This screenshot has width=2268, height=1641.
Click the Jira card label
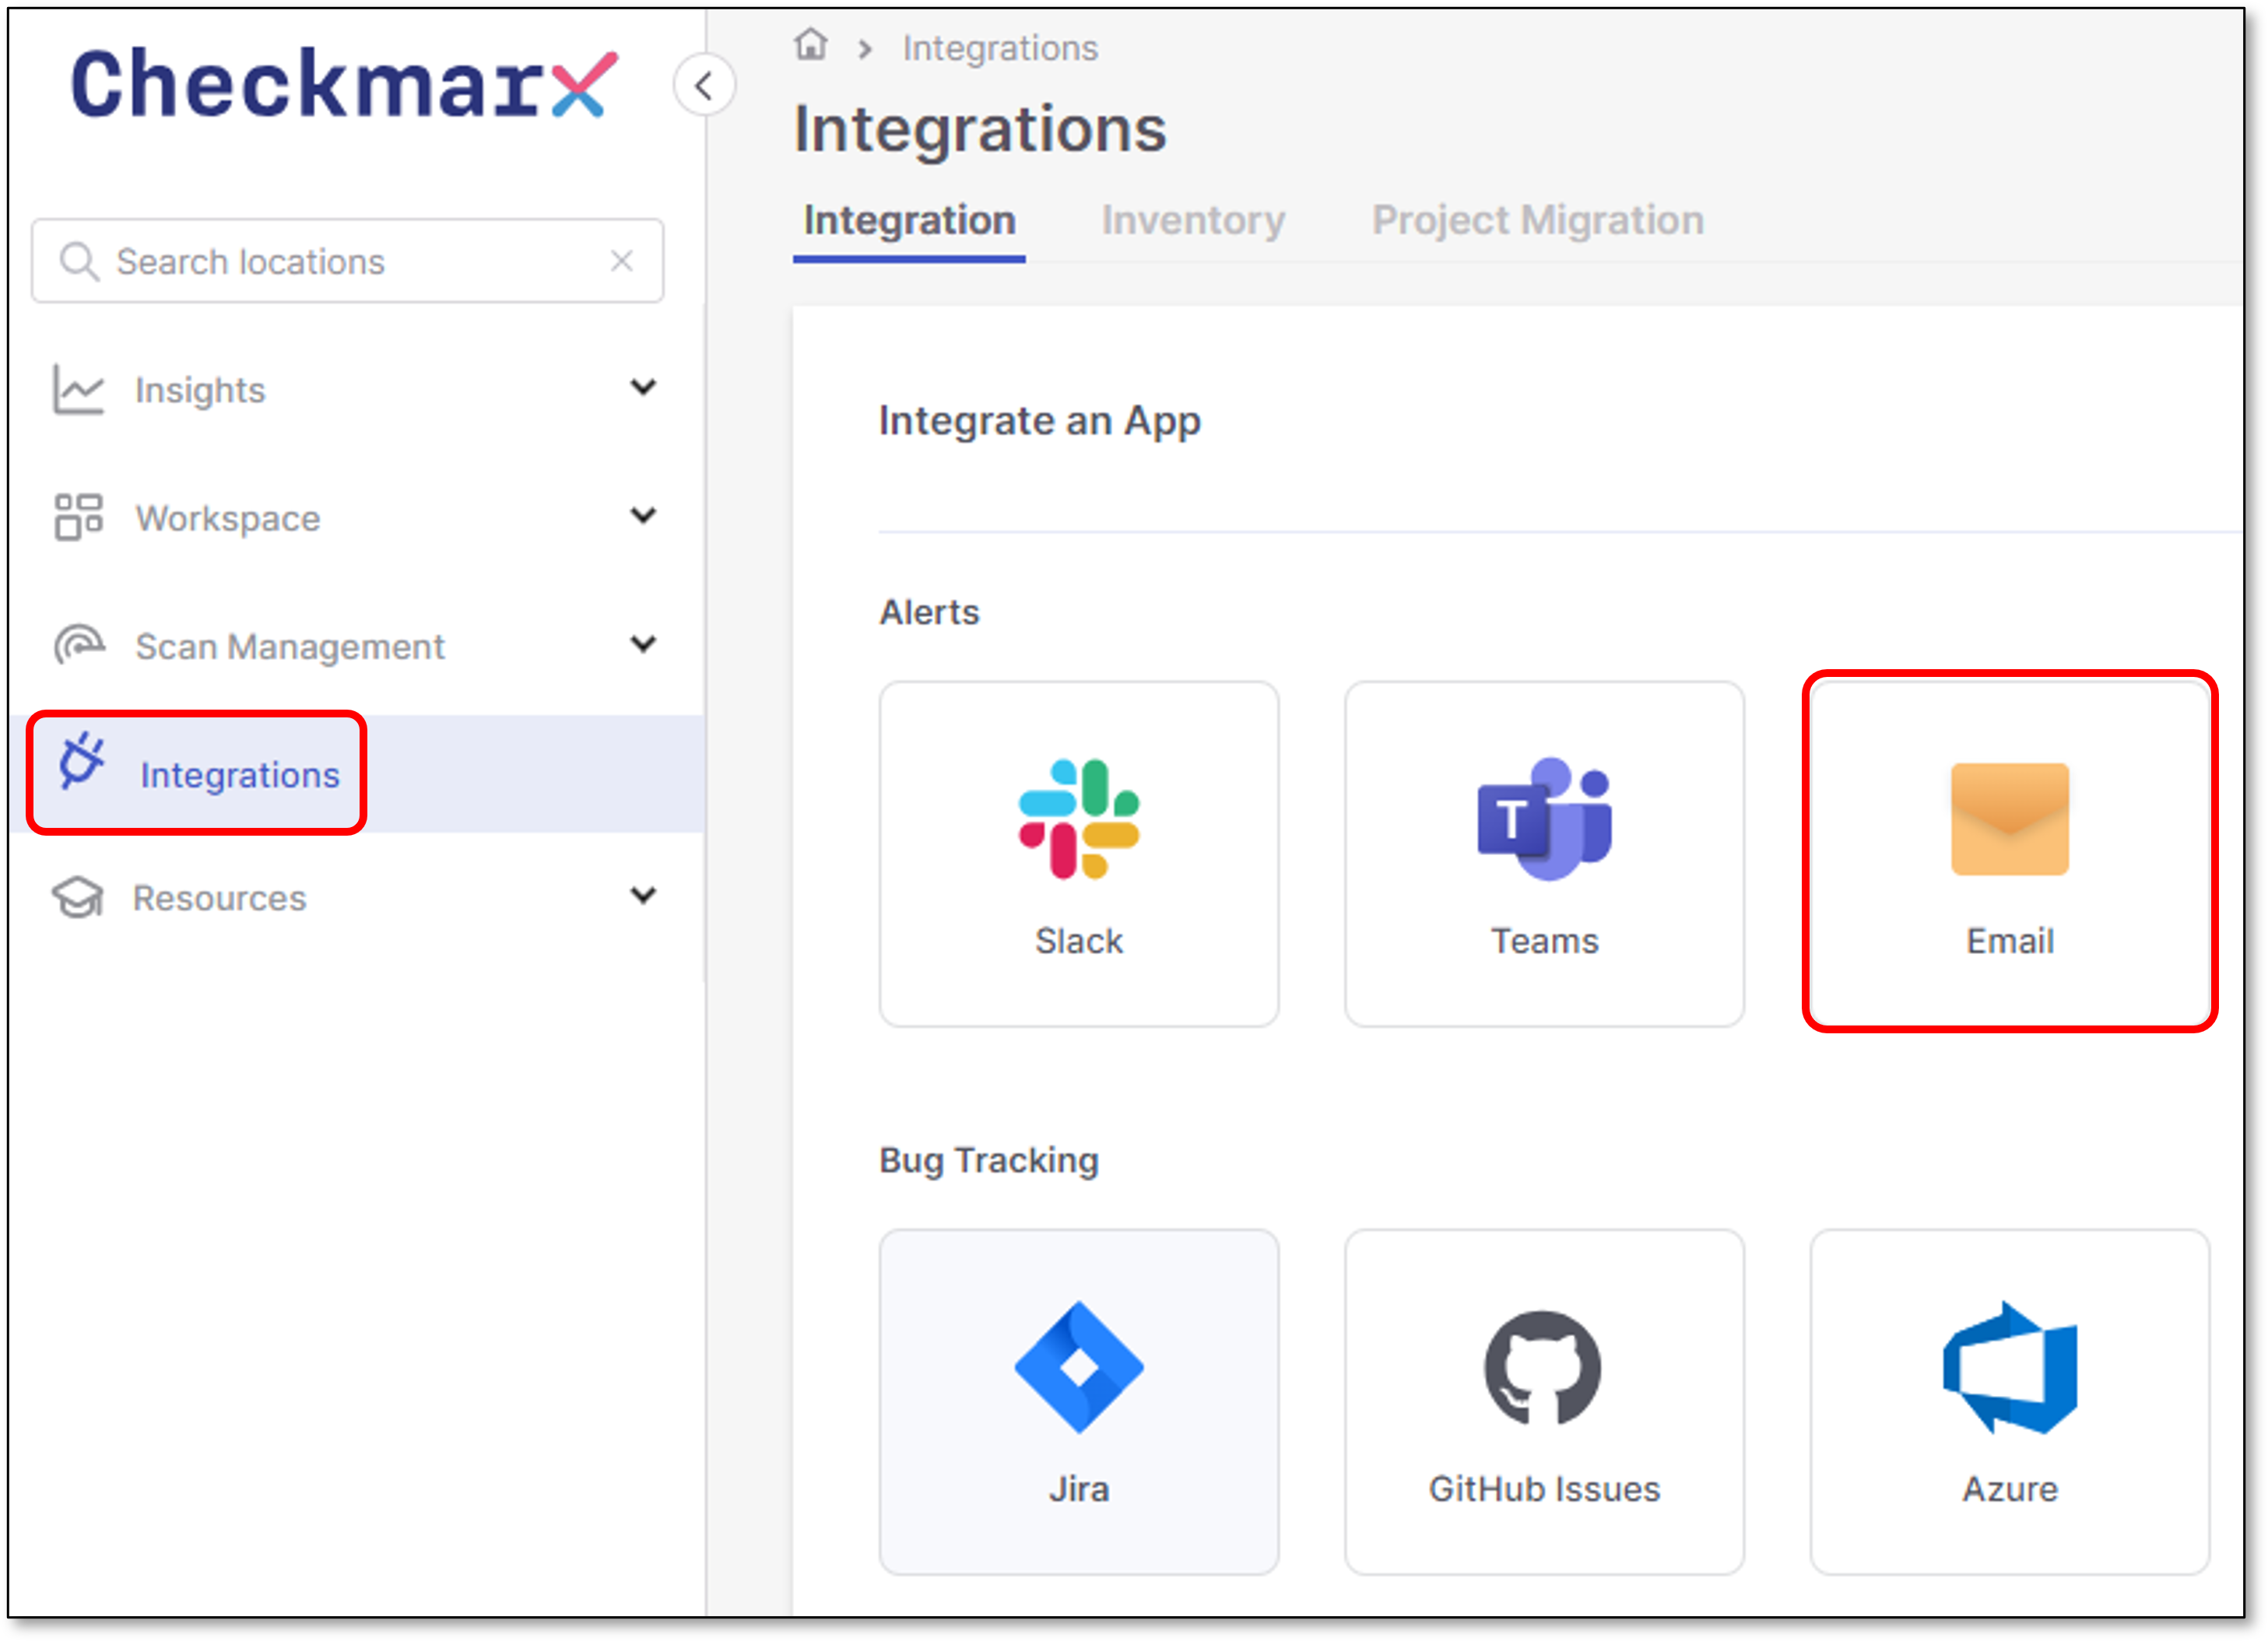point(1079,1489)
